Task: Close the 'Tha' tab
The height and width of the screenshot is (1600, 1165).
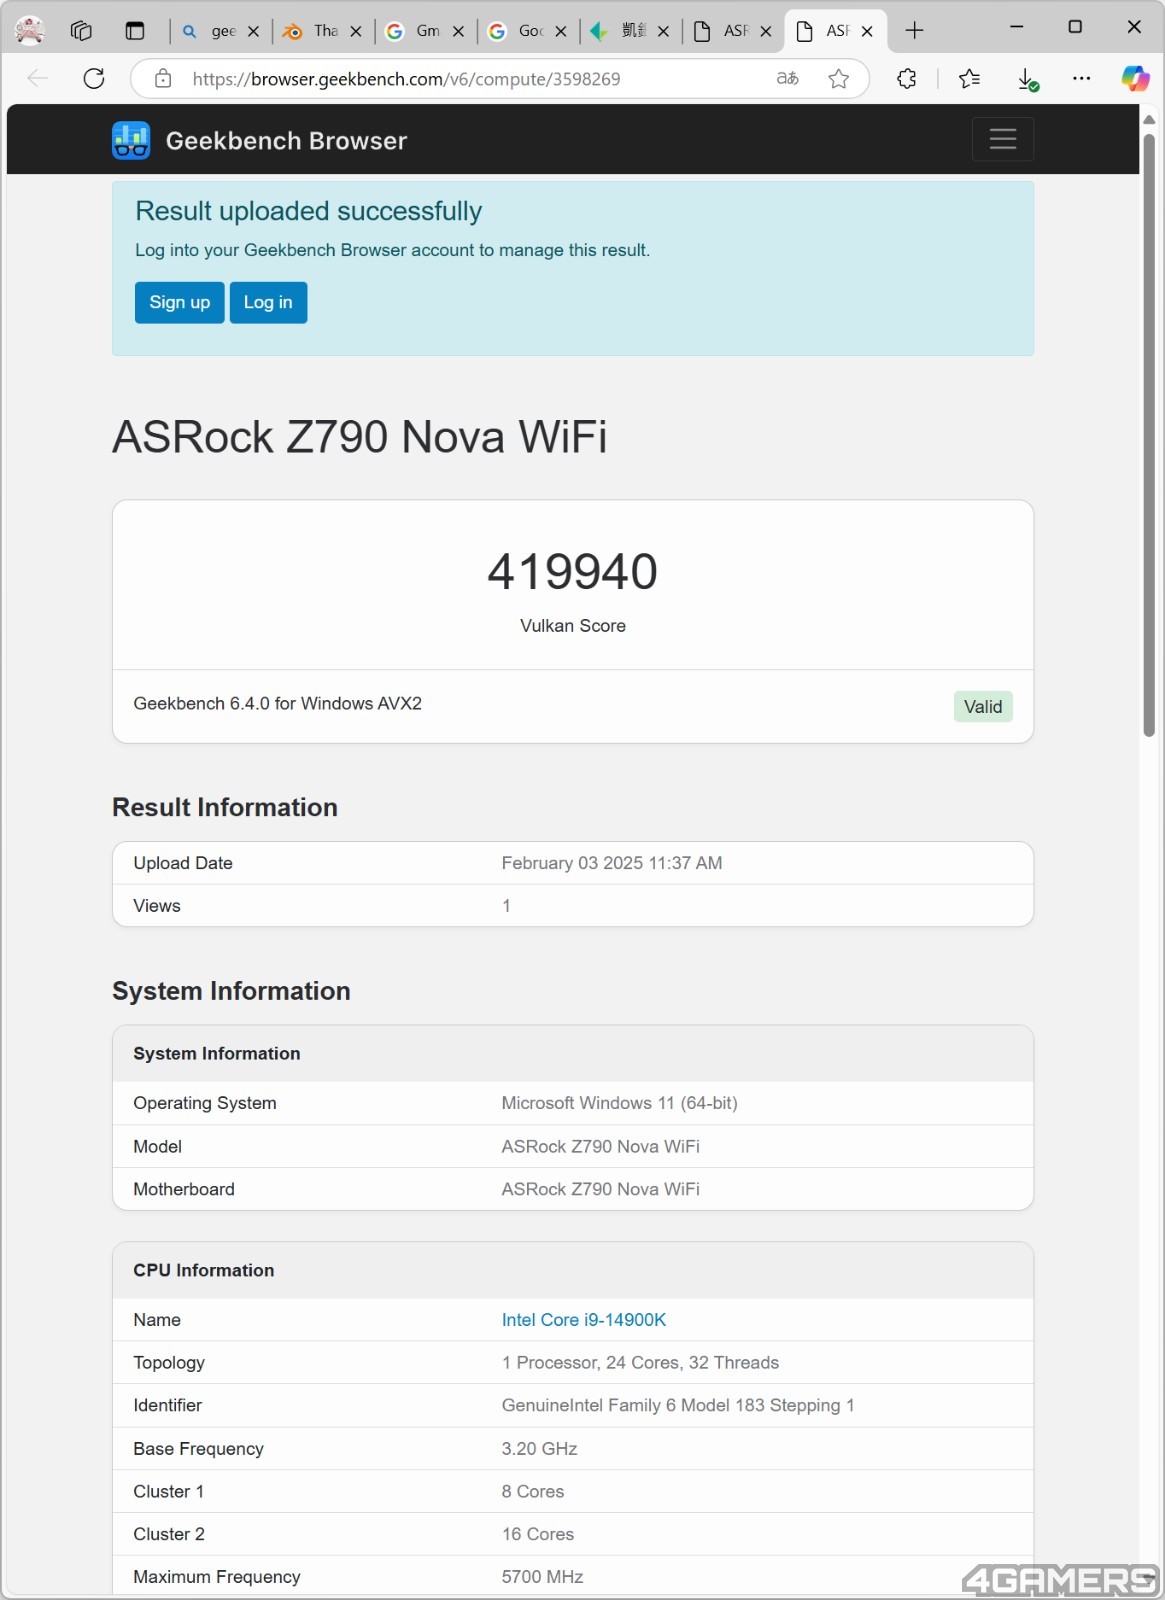Action: pyautogui.click(x=356, y=31)
